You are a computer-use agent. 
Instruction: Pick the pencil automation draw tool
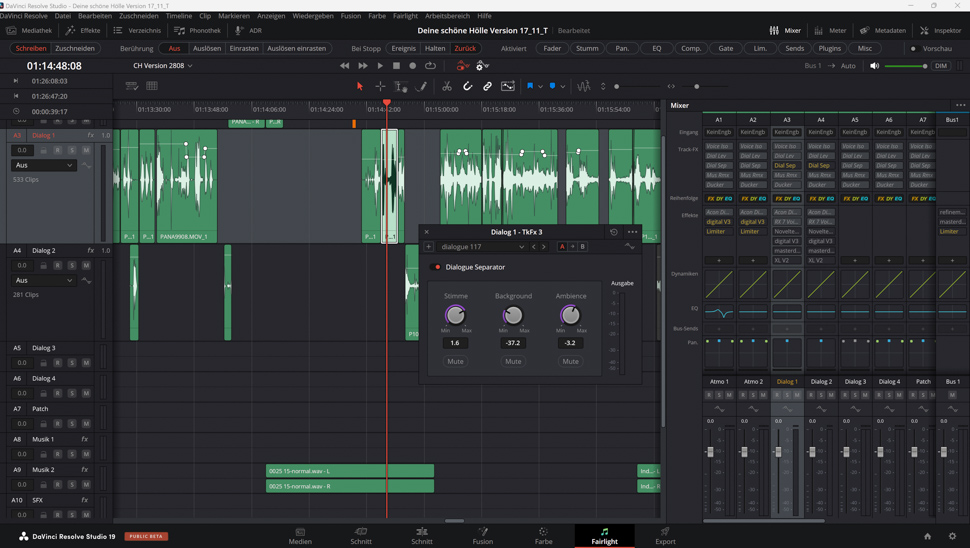pyautogui.click(x=421, y=87)
